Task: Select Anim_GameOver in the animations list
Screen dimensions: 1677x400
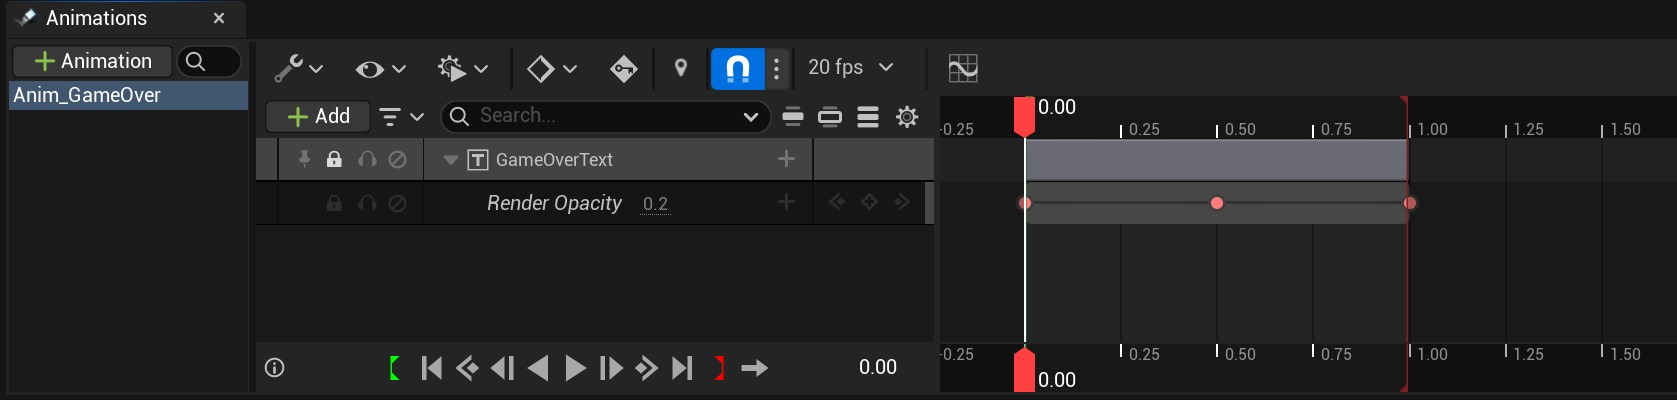Action: (x=128, y=95)
